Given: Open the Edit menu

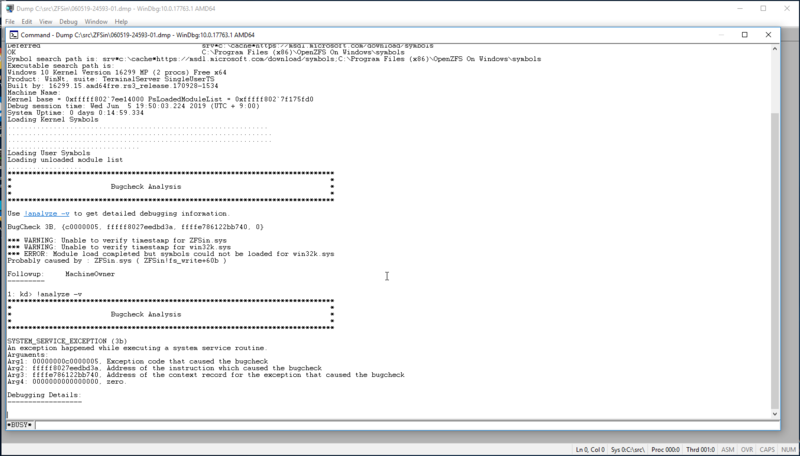Looking at the screenshot, I should click(x=27, y=22).
